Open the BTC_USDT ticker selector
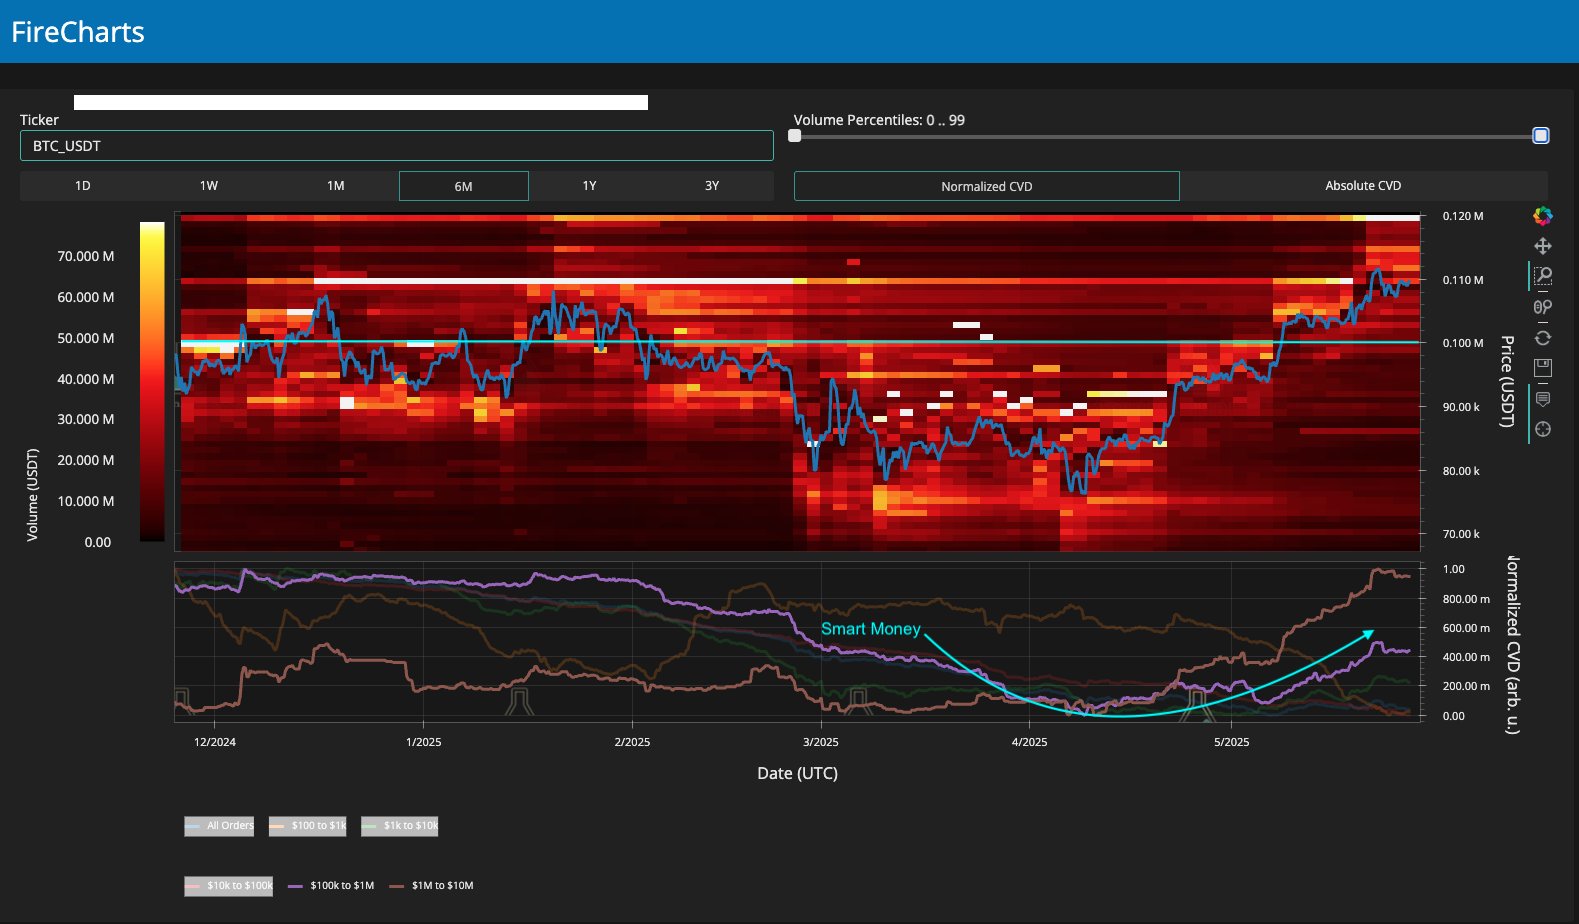The width and height of the screenshot is (1579, 924). (396, 146)
